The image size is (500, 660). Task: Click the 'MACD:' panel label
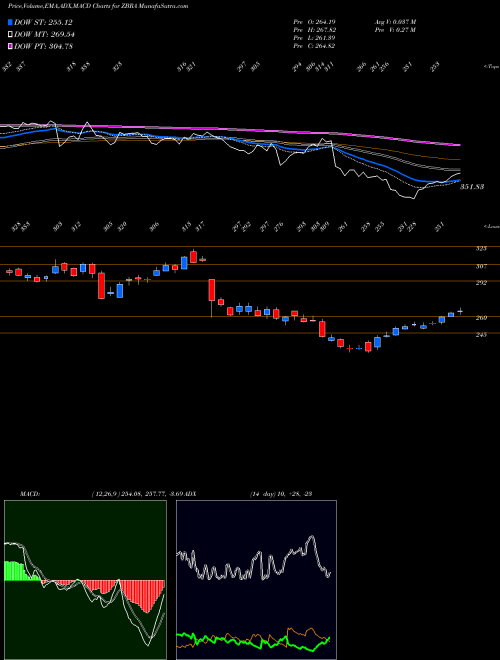tap(29, 493)
